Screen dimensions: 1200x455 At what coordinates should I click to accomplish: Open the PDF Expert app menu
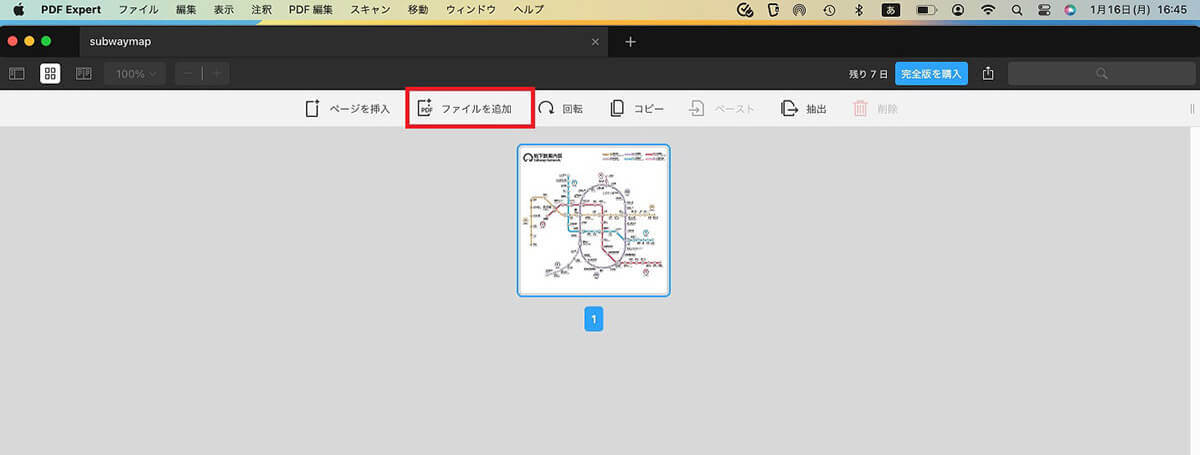[x=71, y=9]
